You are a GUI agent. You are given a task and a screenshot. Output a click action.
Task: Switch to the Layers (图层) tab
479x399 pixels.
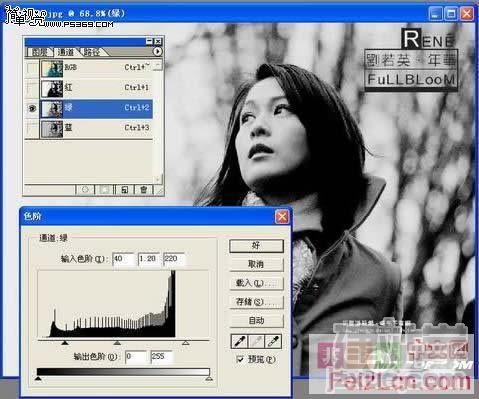(x=39, y=52)
